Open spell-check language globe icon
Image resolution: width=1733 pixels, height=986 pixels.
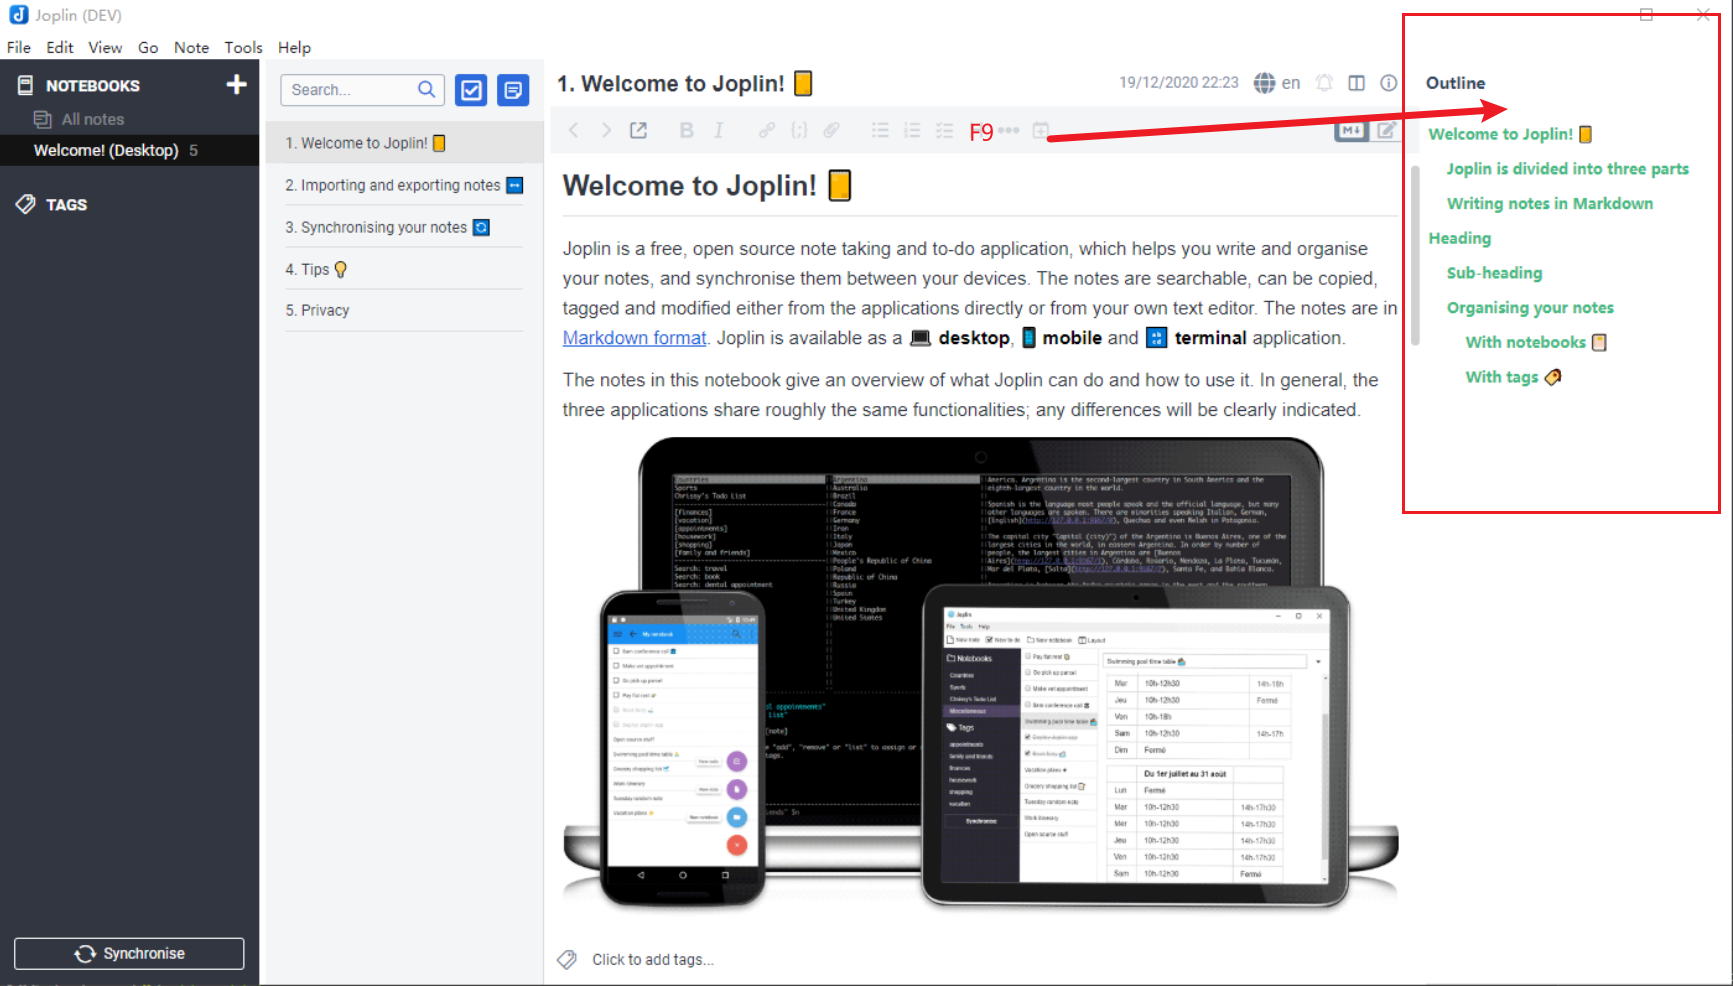pos(1265,83)
